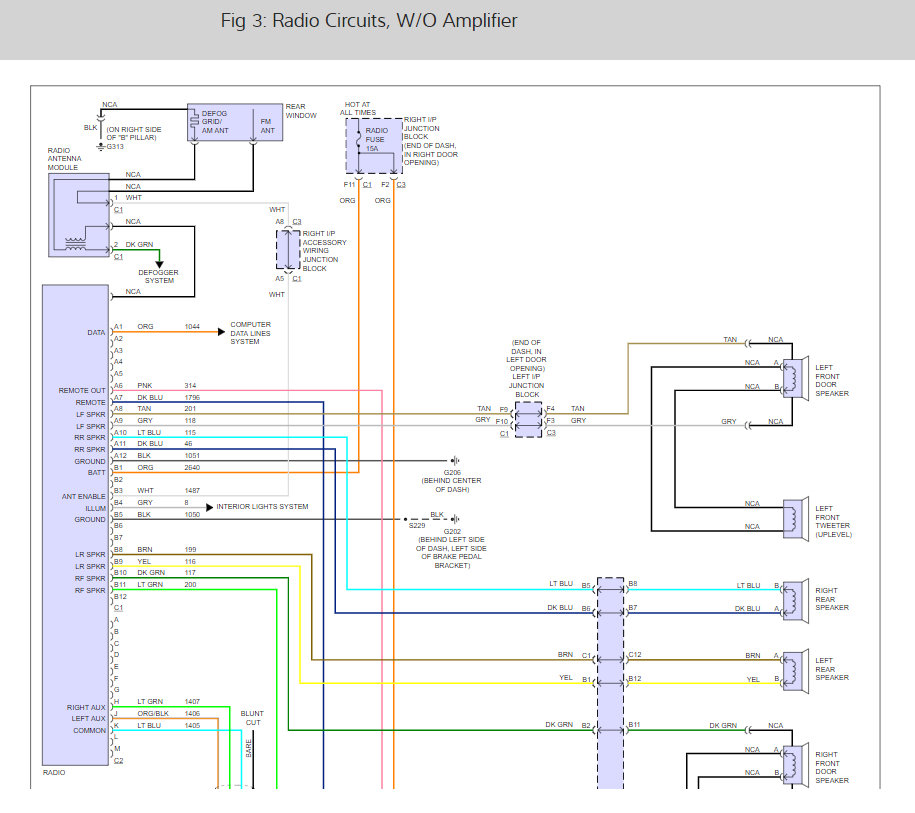Image resolution: width=915 pixels, height=813 pixels.
Task: Click the 'ANT ENABLE' pin label
Action: click(x=83, y=497)
